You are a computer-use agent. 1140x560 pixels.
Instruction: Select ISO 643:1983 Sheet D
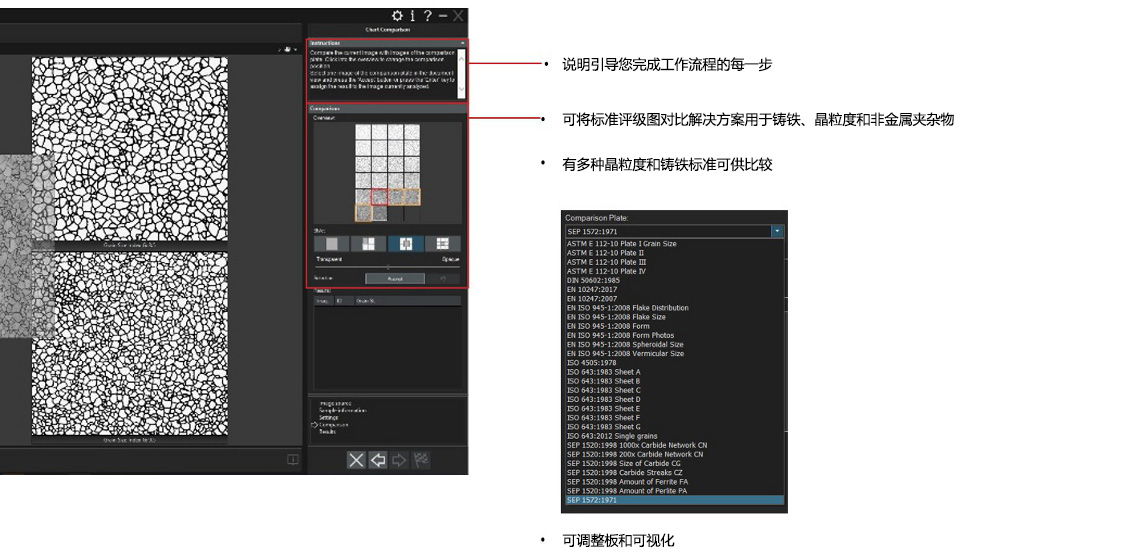point(603,399)
